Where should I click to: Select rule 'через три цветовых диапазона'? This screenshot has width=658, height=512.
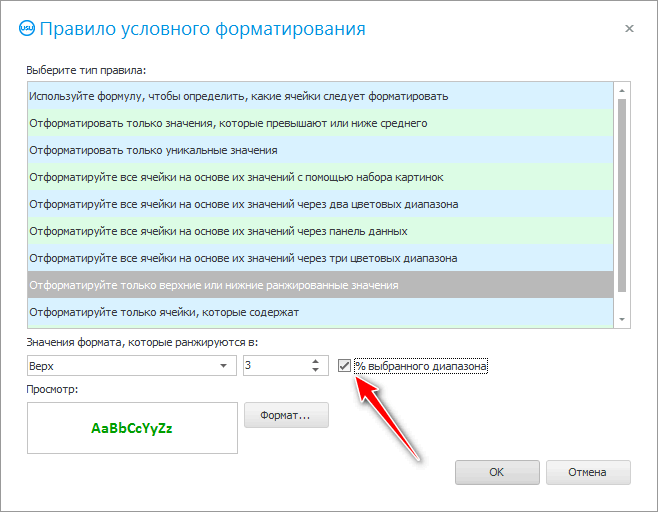(320, 258)
